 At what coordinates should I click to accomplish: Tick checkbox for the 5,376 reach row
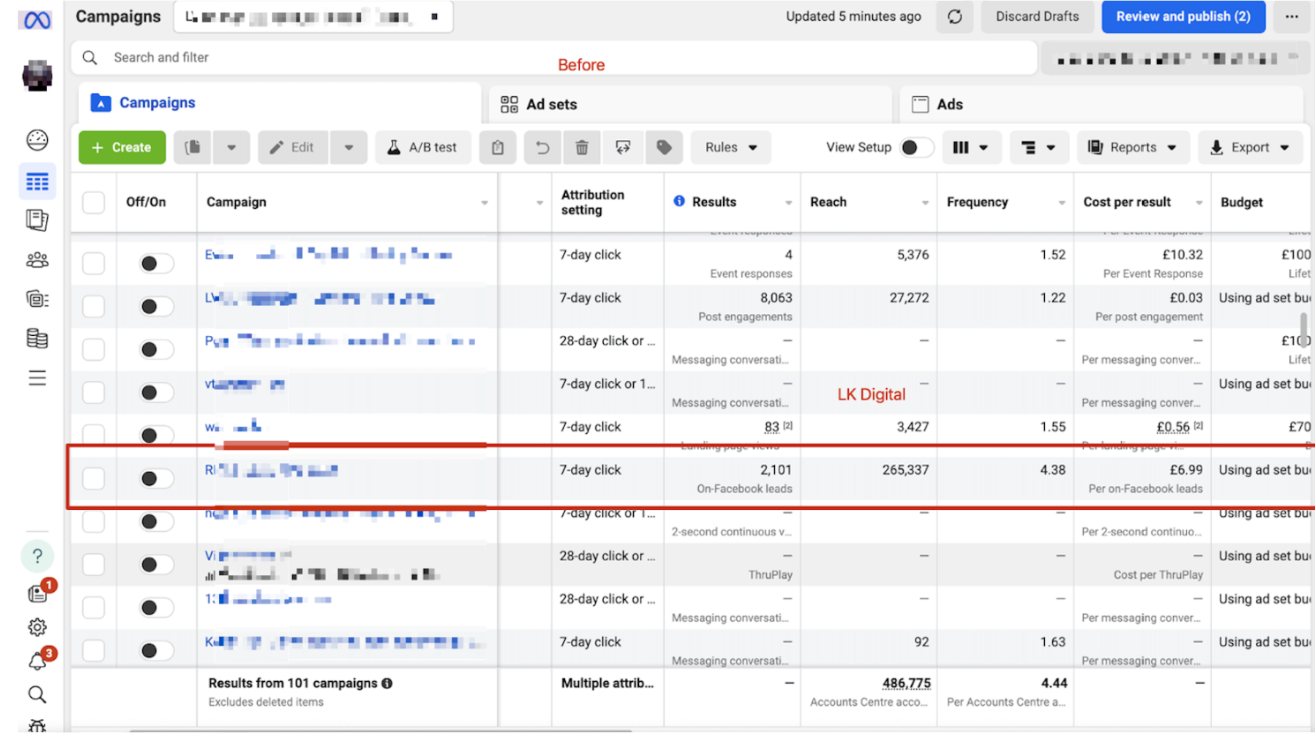pyautogui.click(x=93, y=263)
